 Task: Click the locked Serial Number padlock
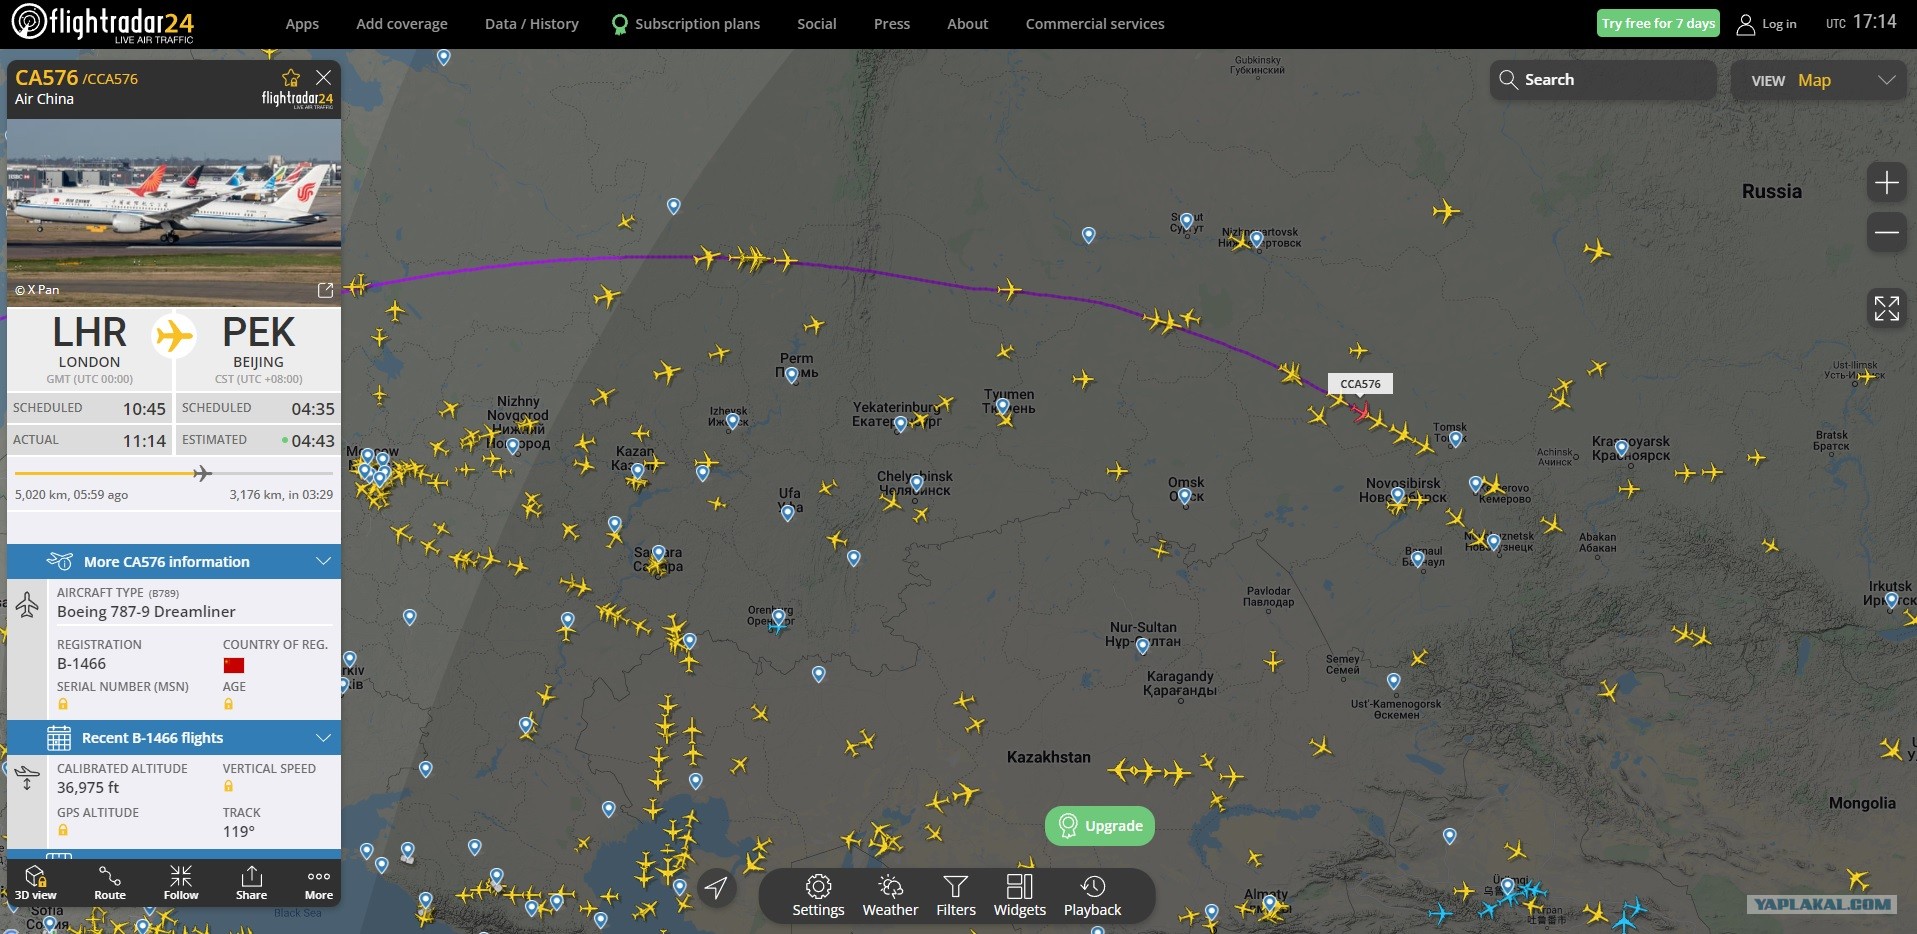pos(63,704)
